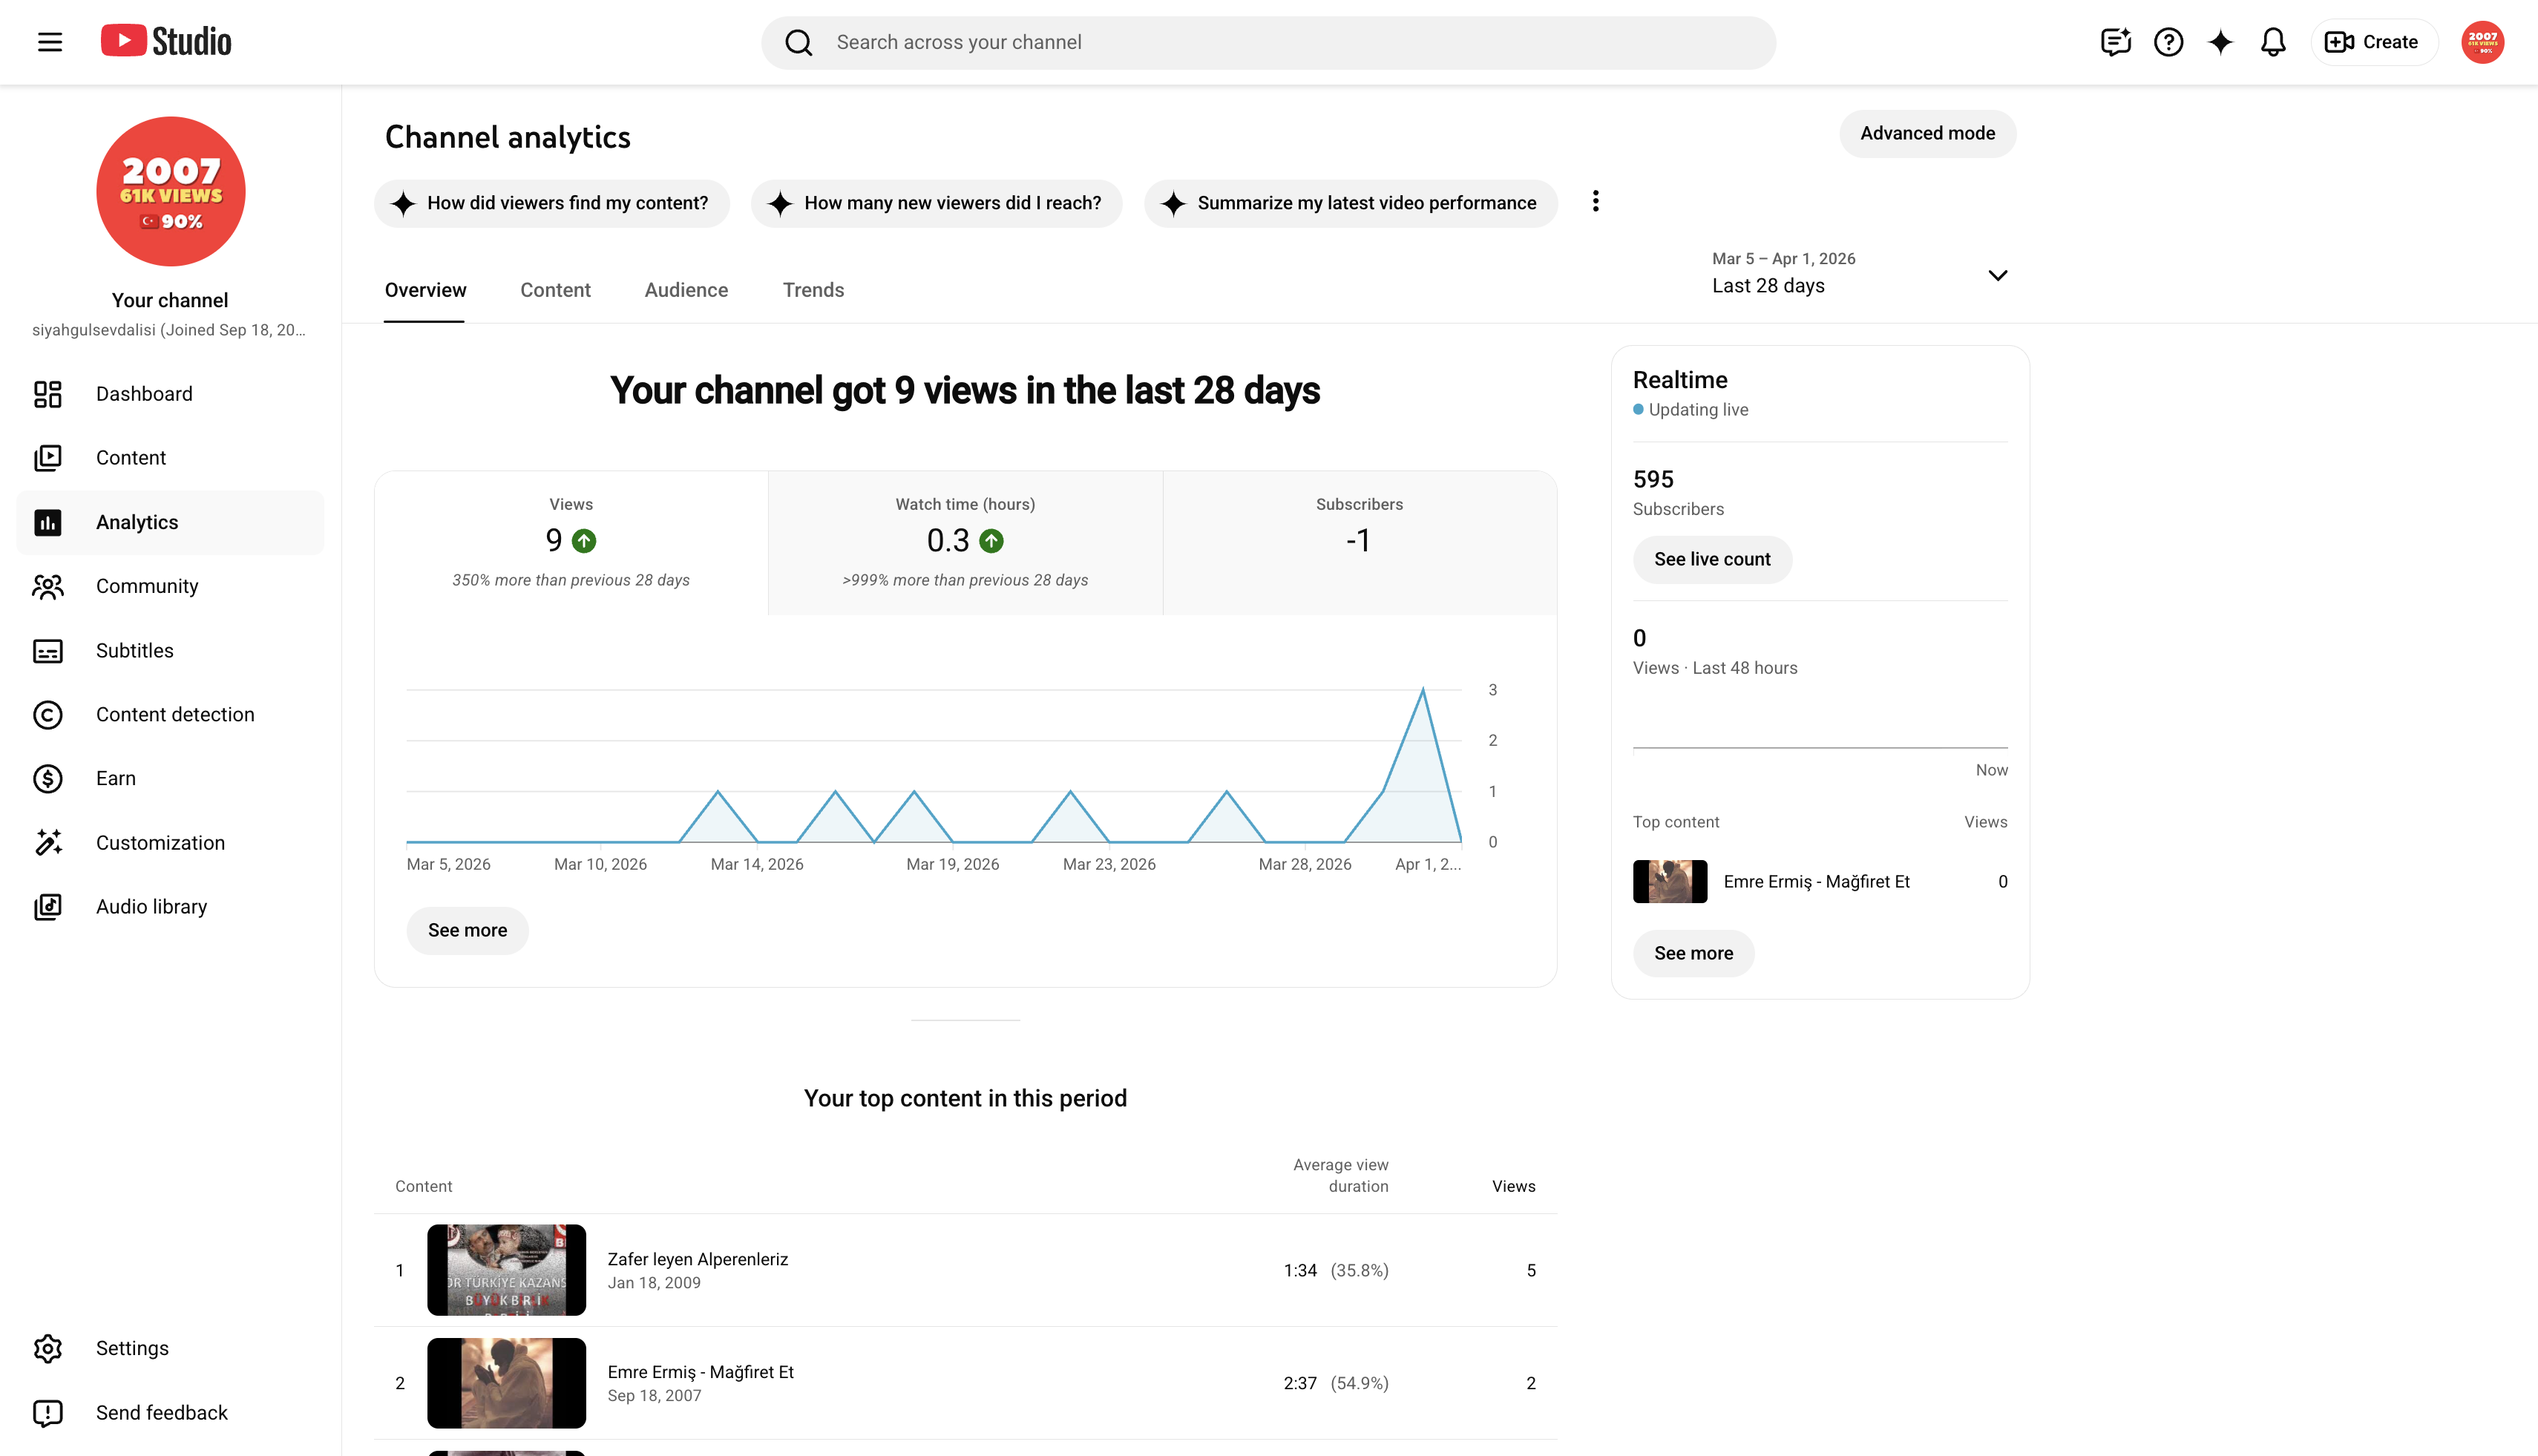Screen dimensions: 2538x1456
Task: Open the three-dot more prompts menu
Action: point(1596,202)
